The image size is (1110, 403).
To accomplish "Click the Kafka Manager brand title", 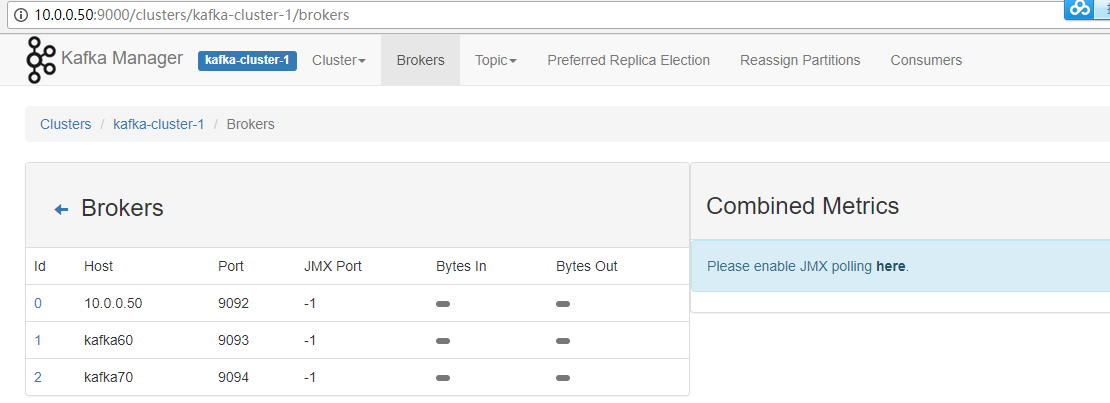I will (x=122, y=58).
